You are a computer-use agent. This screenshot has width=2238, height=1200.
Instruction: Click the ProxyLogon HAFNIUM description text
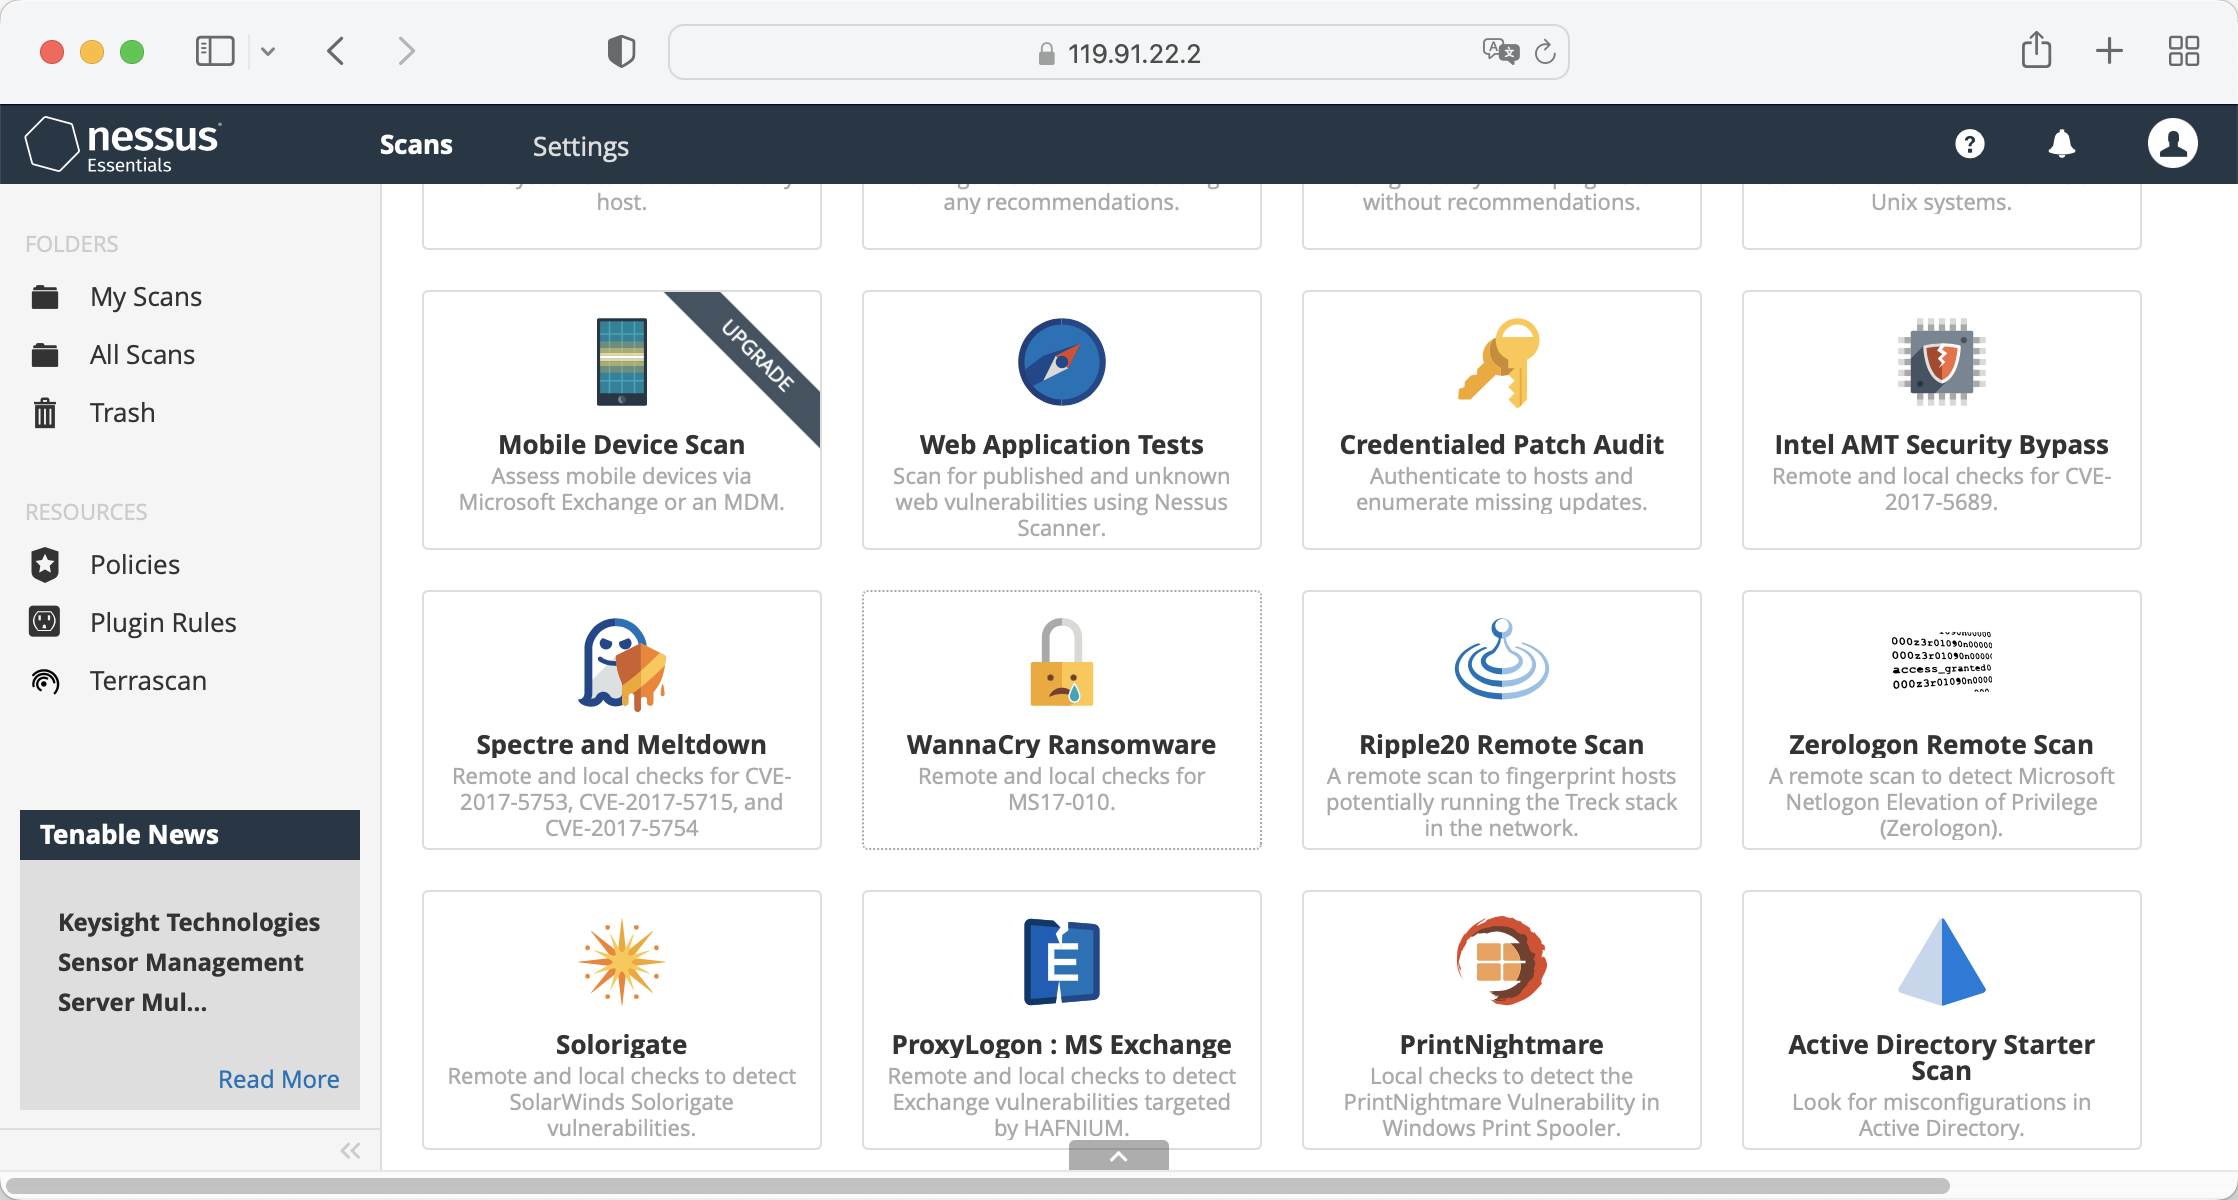point(1061,1102)
